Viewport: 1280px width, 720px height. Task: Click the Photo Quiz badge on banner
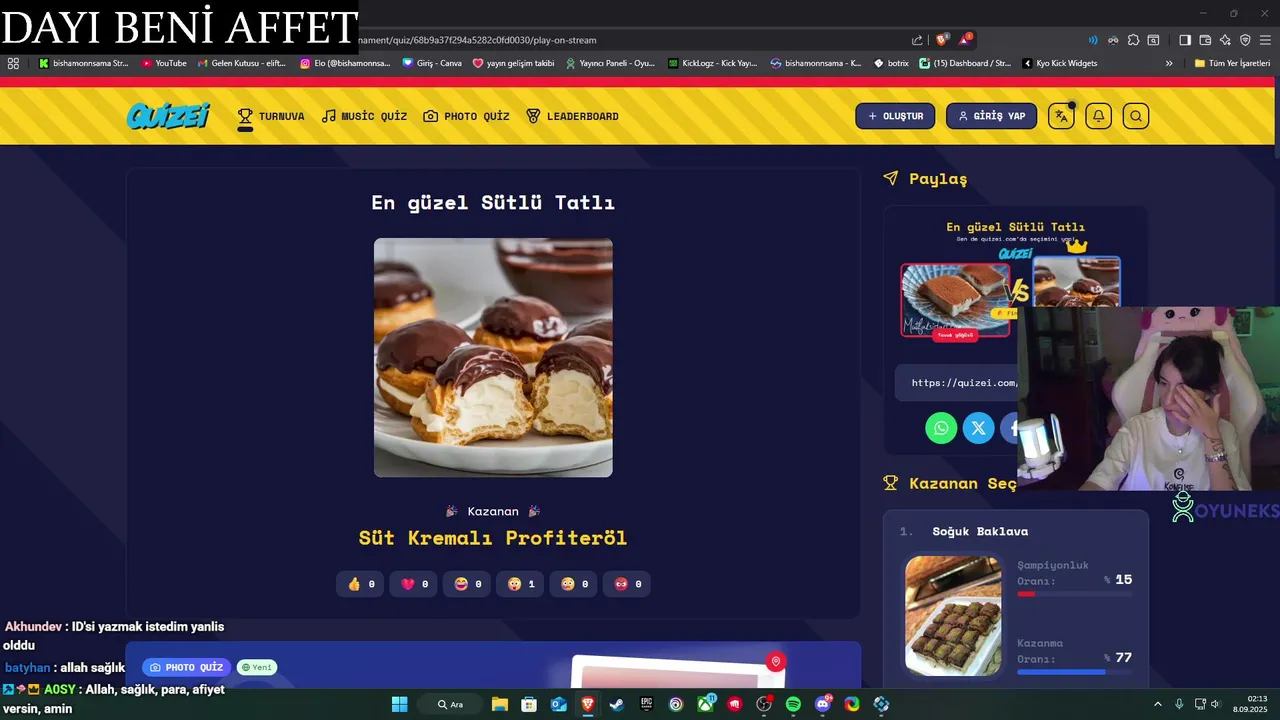pos(187,667)
